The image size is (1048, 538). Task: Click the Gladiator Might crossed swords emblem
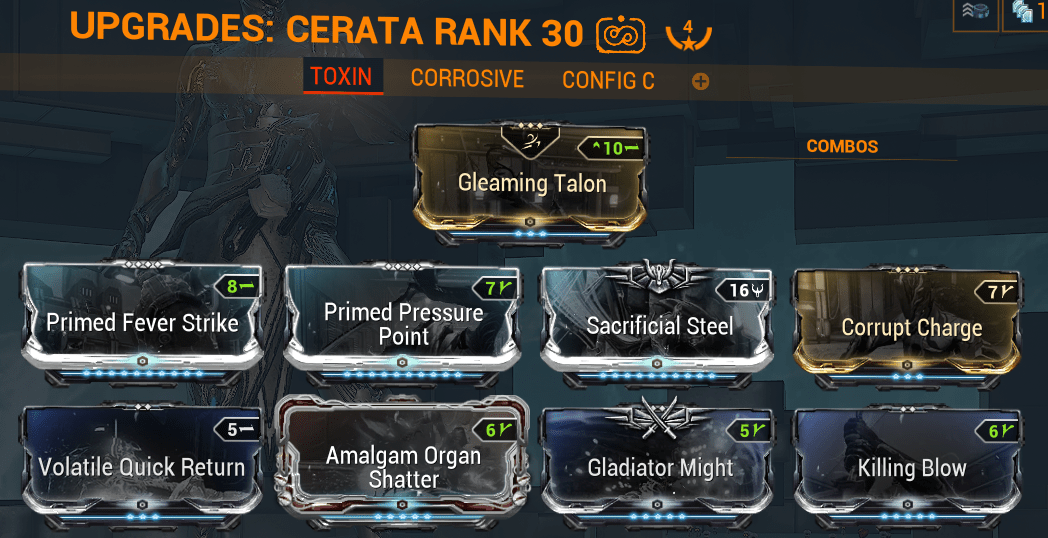656,415
